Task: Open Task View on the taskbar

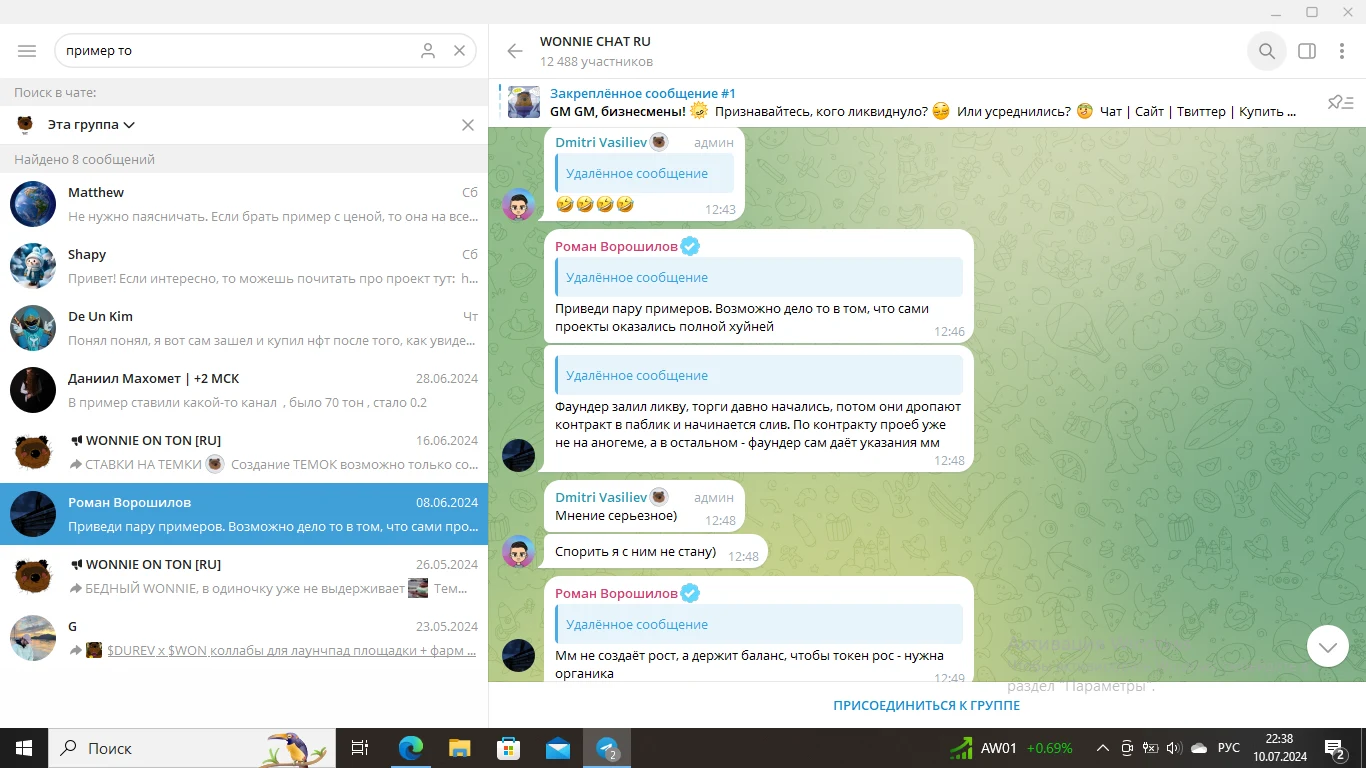Action: pos(360,748)
